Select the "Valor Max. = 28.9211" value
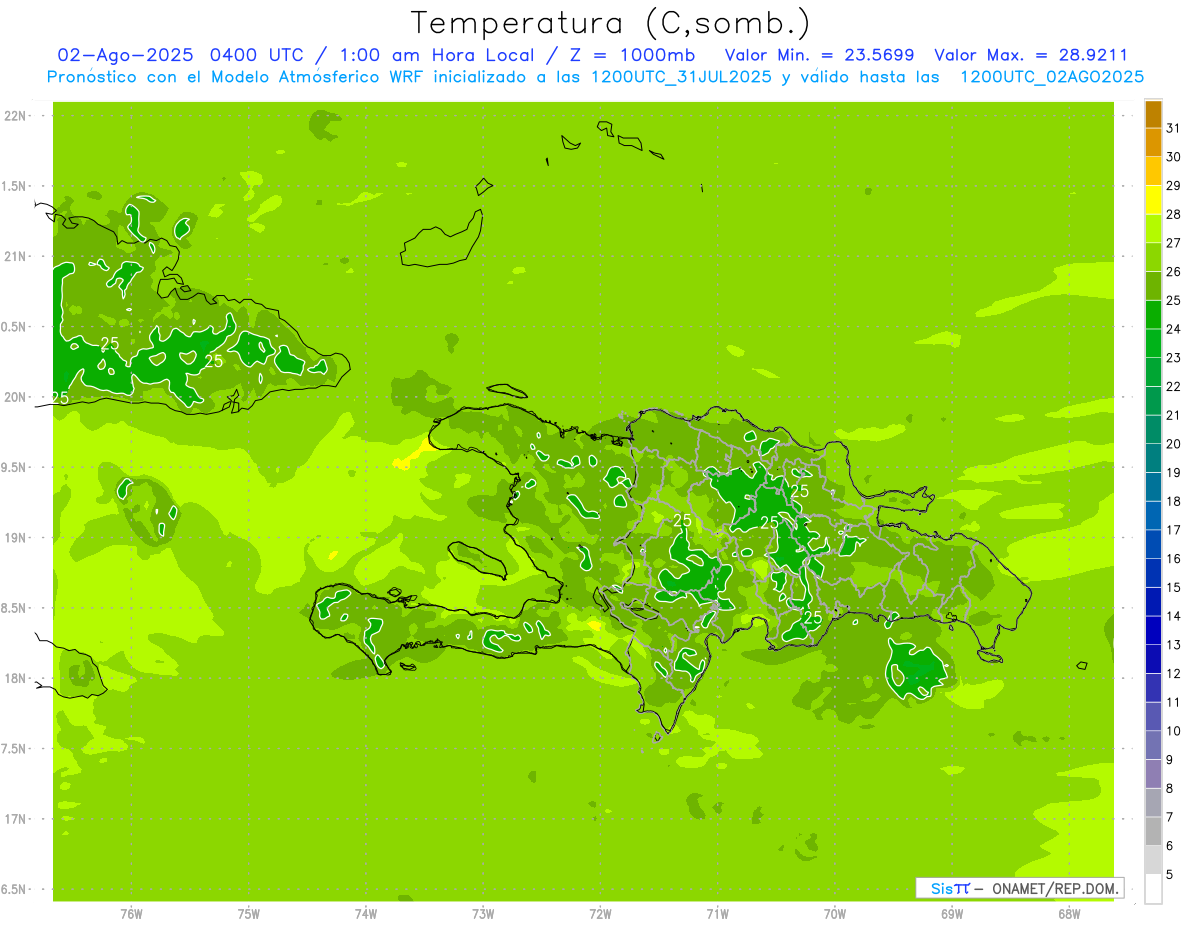 1030,55
